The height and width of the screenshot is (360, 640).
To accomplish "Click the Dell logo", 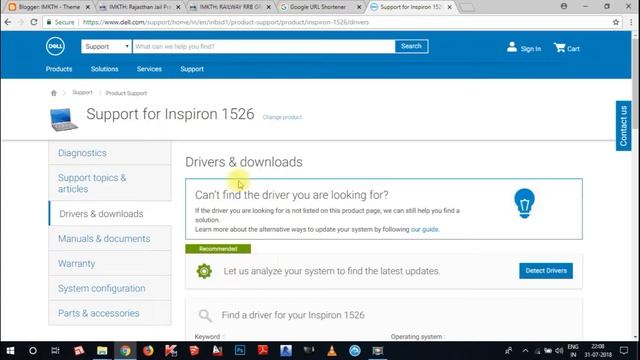I will (x=55, y=46).
